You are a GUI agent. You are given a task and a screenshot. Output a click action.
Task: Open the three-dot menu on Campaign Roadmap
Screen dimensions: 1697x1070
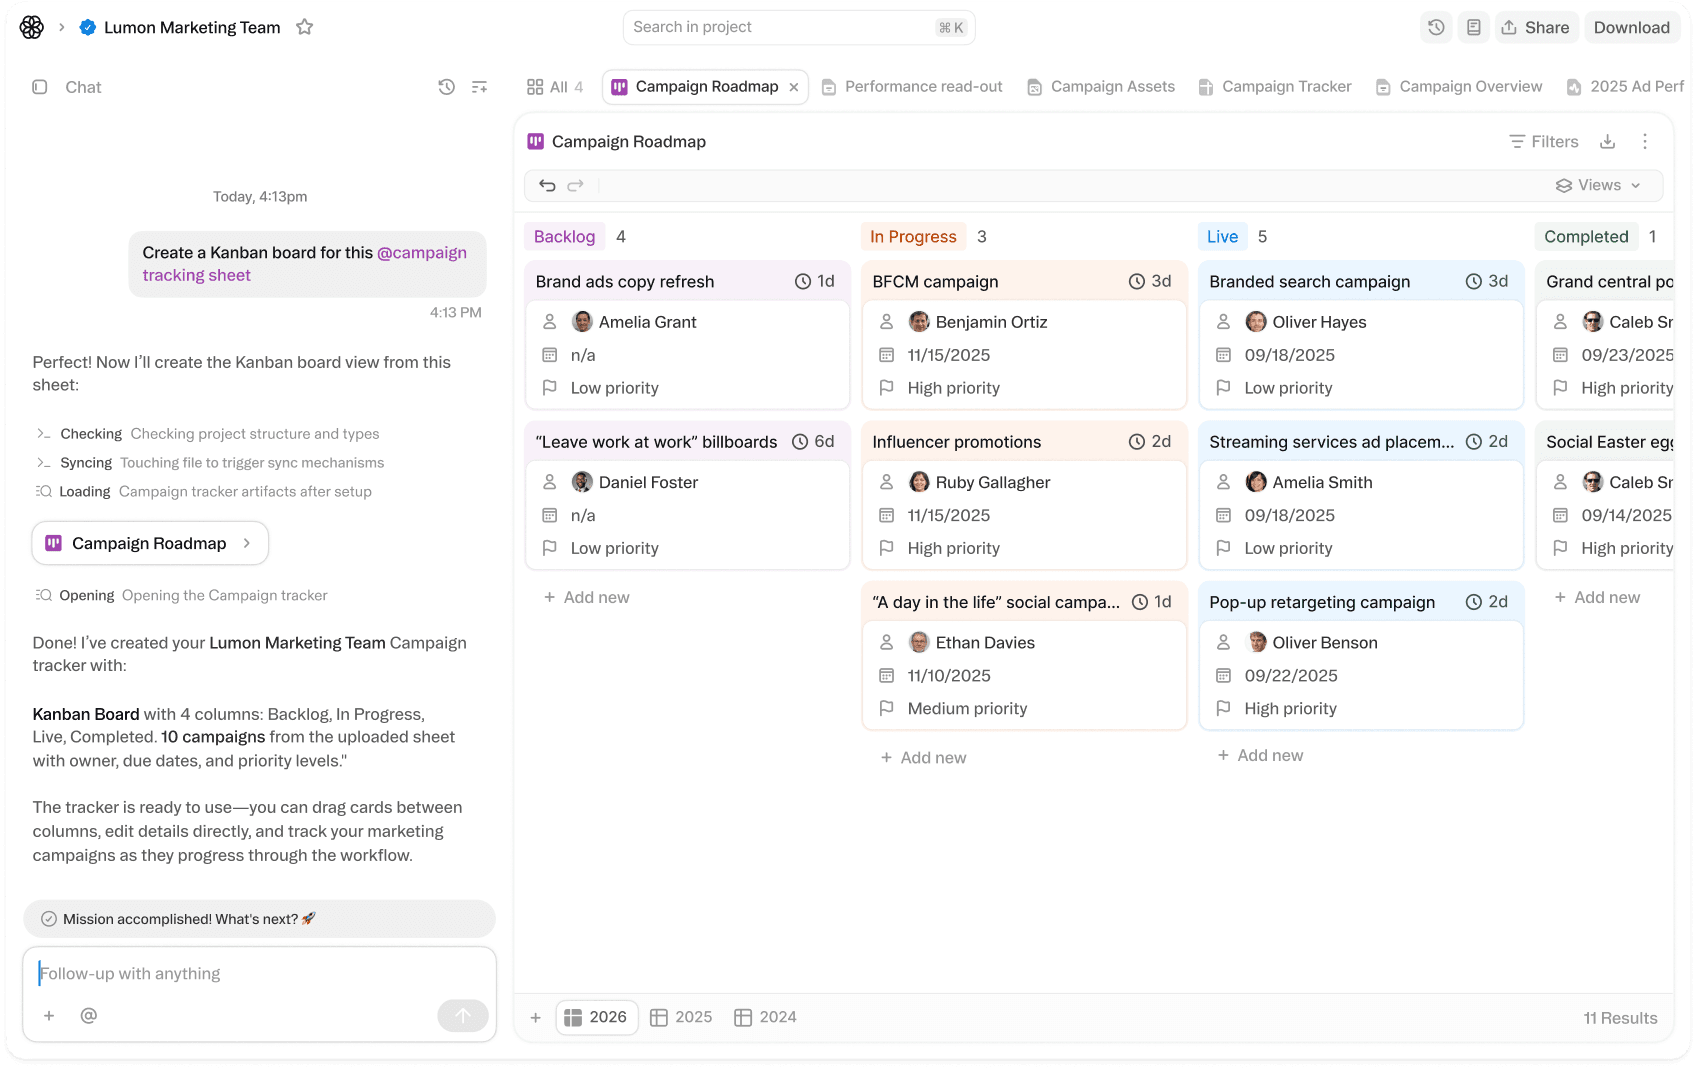(1645, 141)
